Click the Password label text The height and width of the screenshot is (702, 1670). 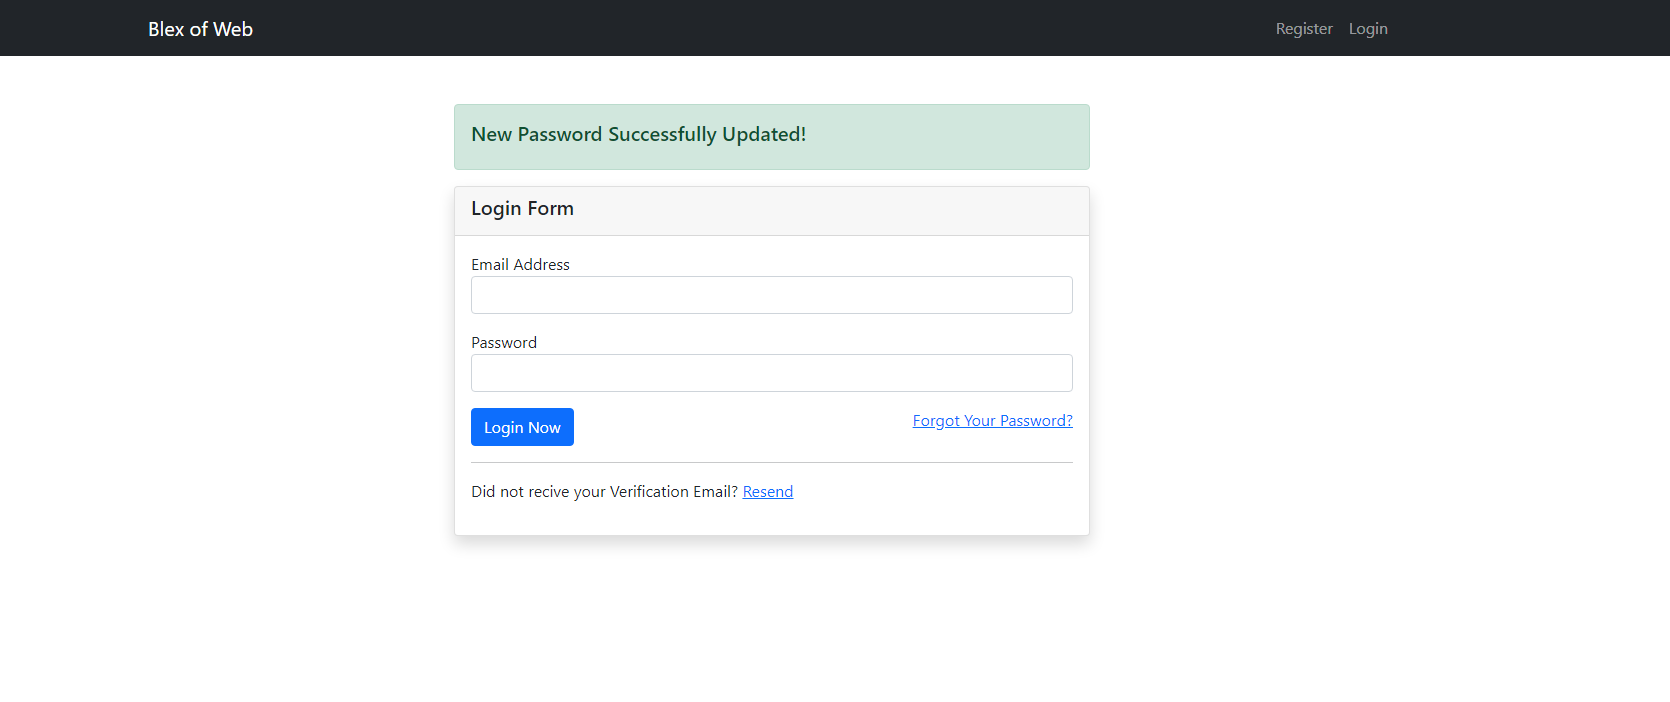click(x=504, y=342)
